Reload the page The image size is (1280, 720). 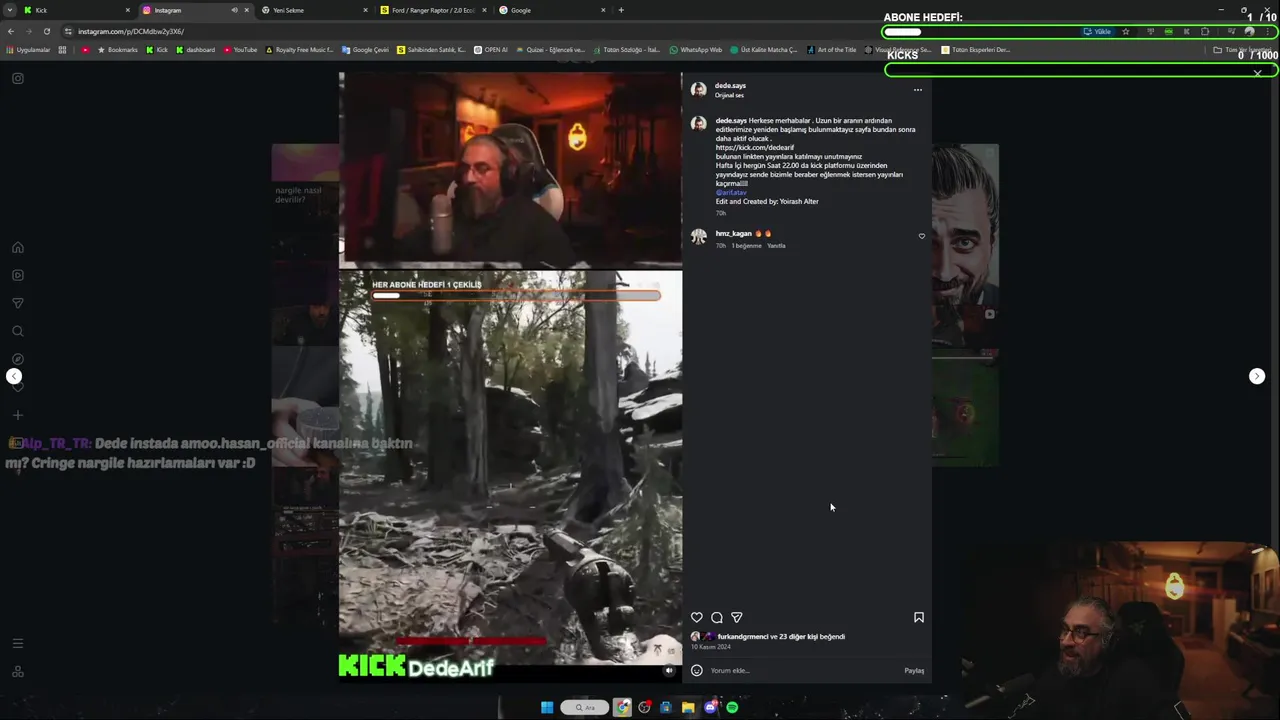(46, 31)
